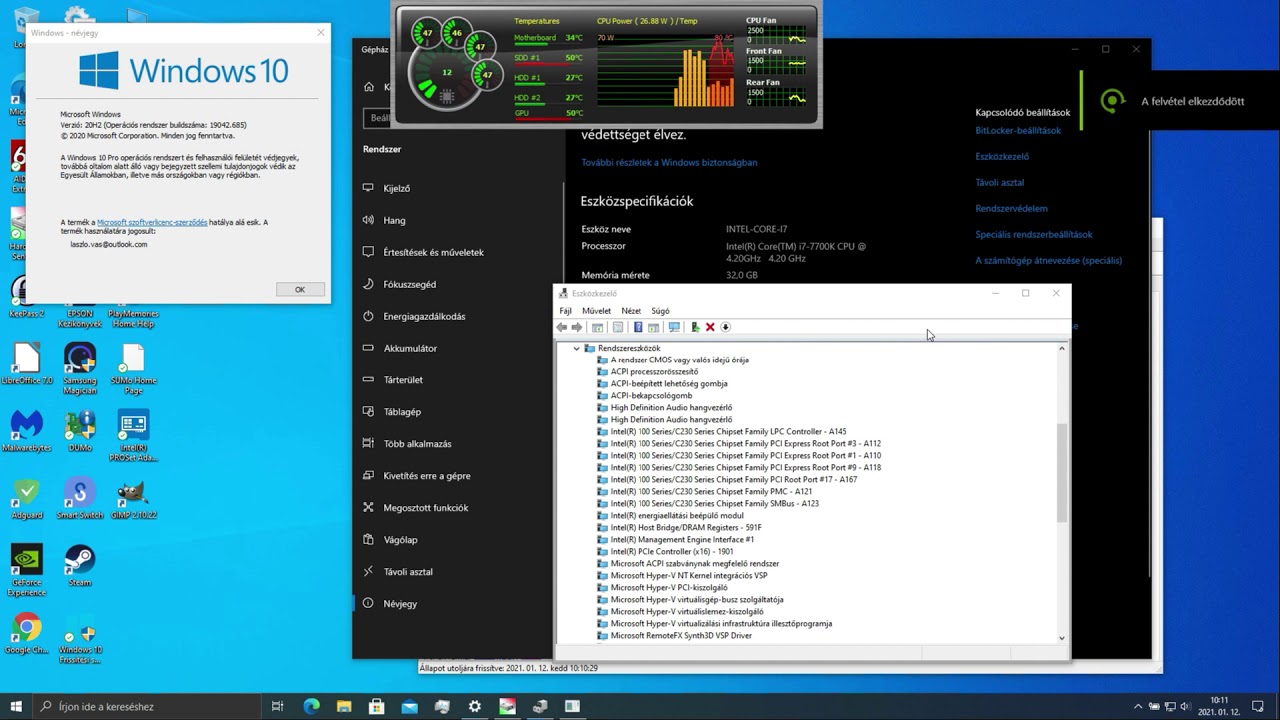The image size is (1280, 720).
Task: Open Rendszervédelem link
Action: point(1011,208)
